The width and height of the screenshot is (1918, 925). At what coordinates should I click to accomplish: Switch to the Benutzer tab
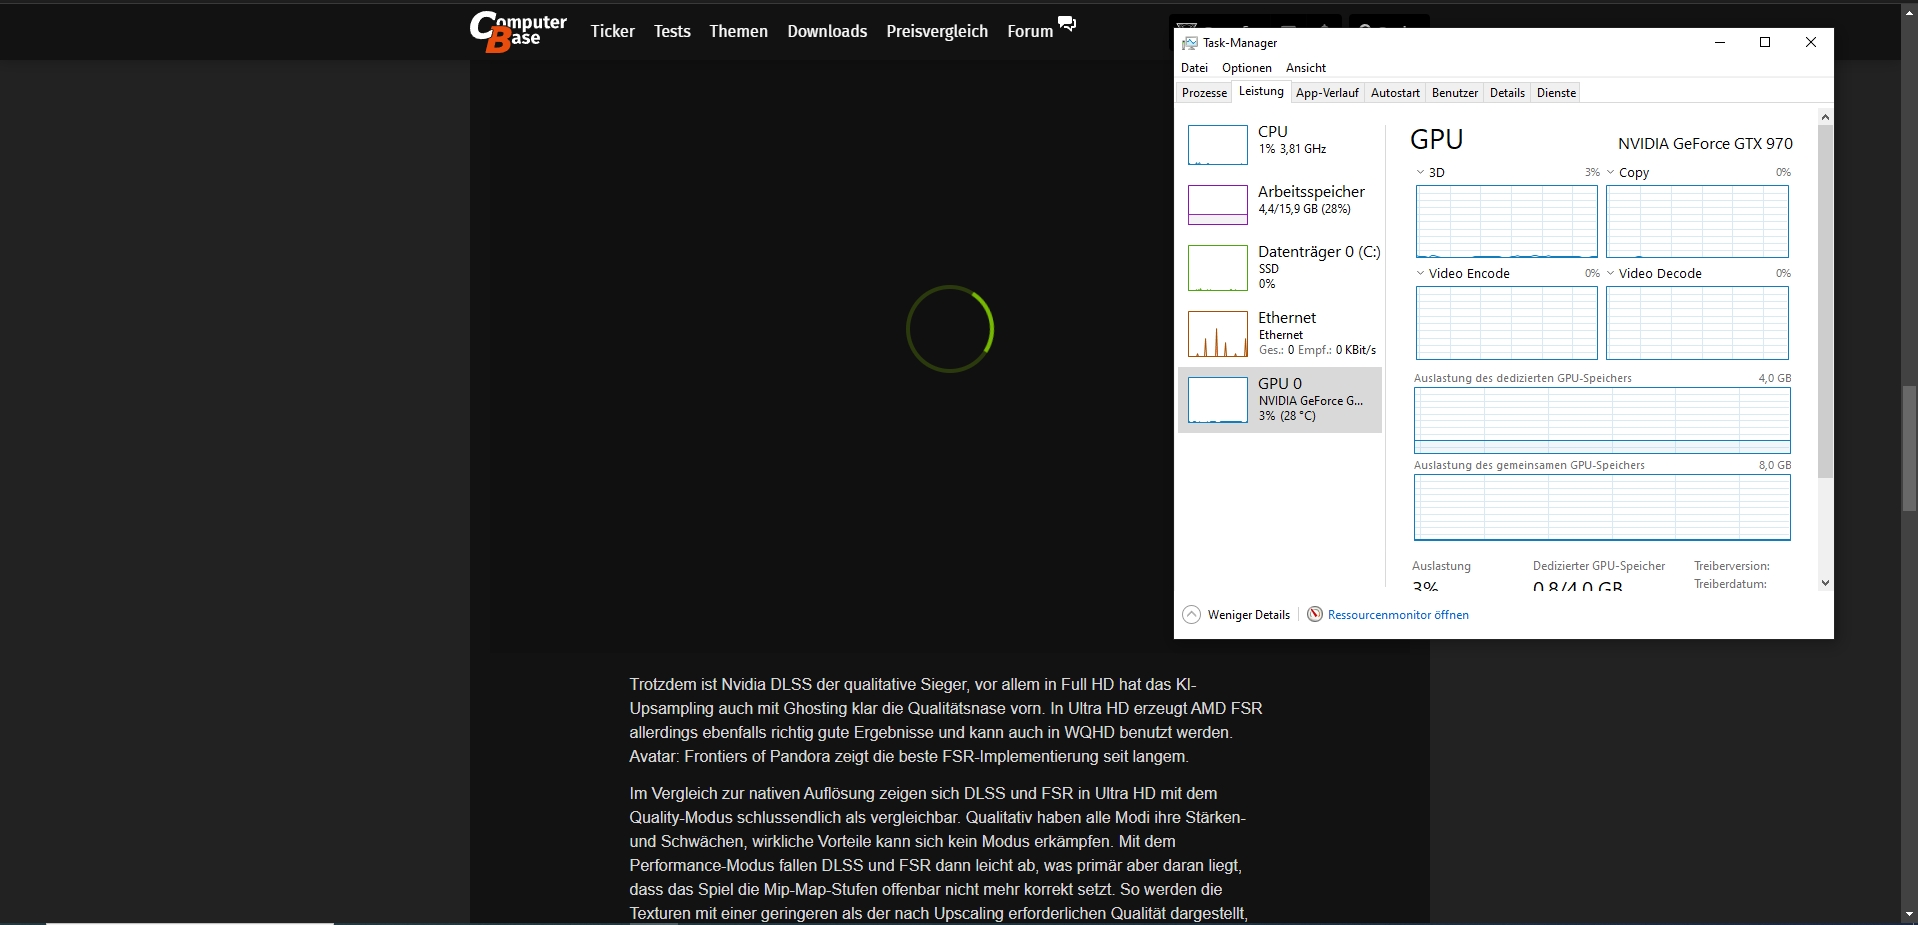tap(1454, 93)
